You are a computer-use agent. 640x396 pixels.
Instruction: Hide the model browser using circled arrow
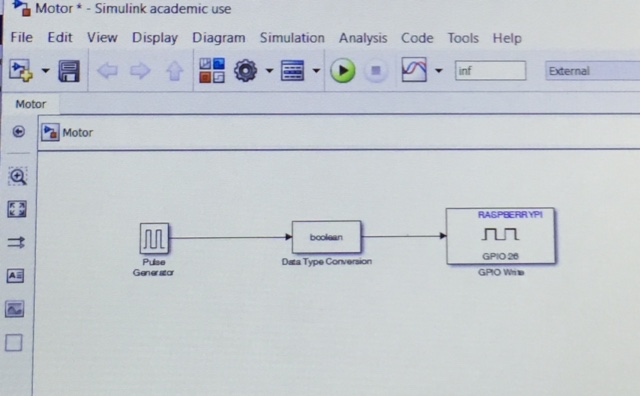click(x=18, y=131)
